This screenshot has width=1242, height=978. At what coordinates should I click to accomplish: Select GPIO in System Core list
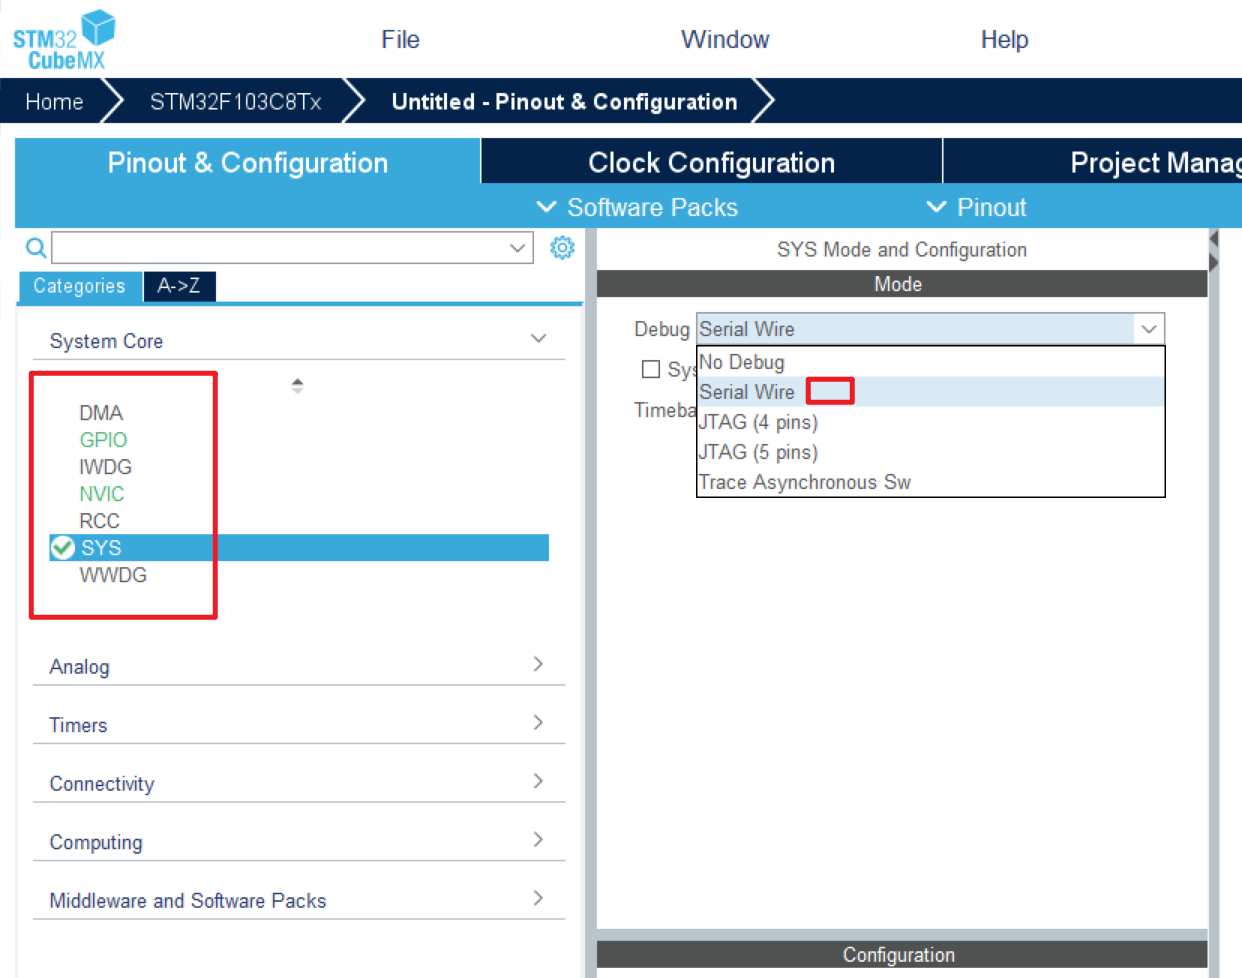pyautogui.click(x=103, y=439)
